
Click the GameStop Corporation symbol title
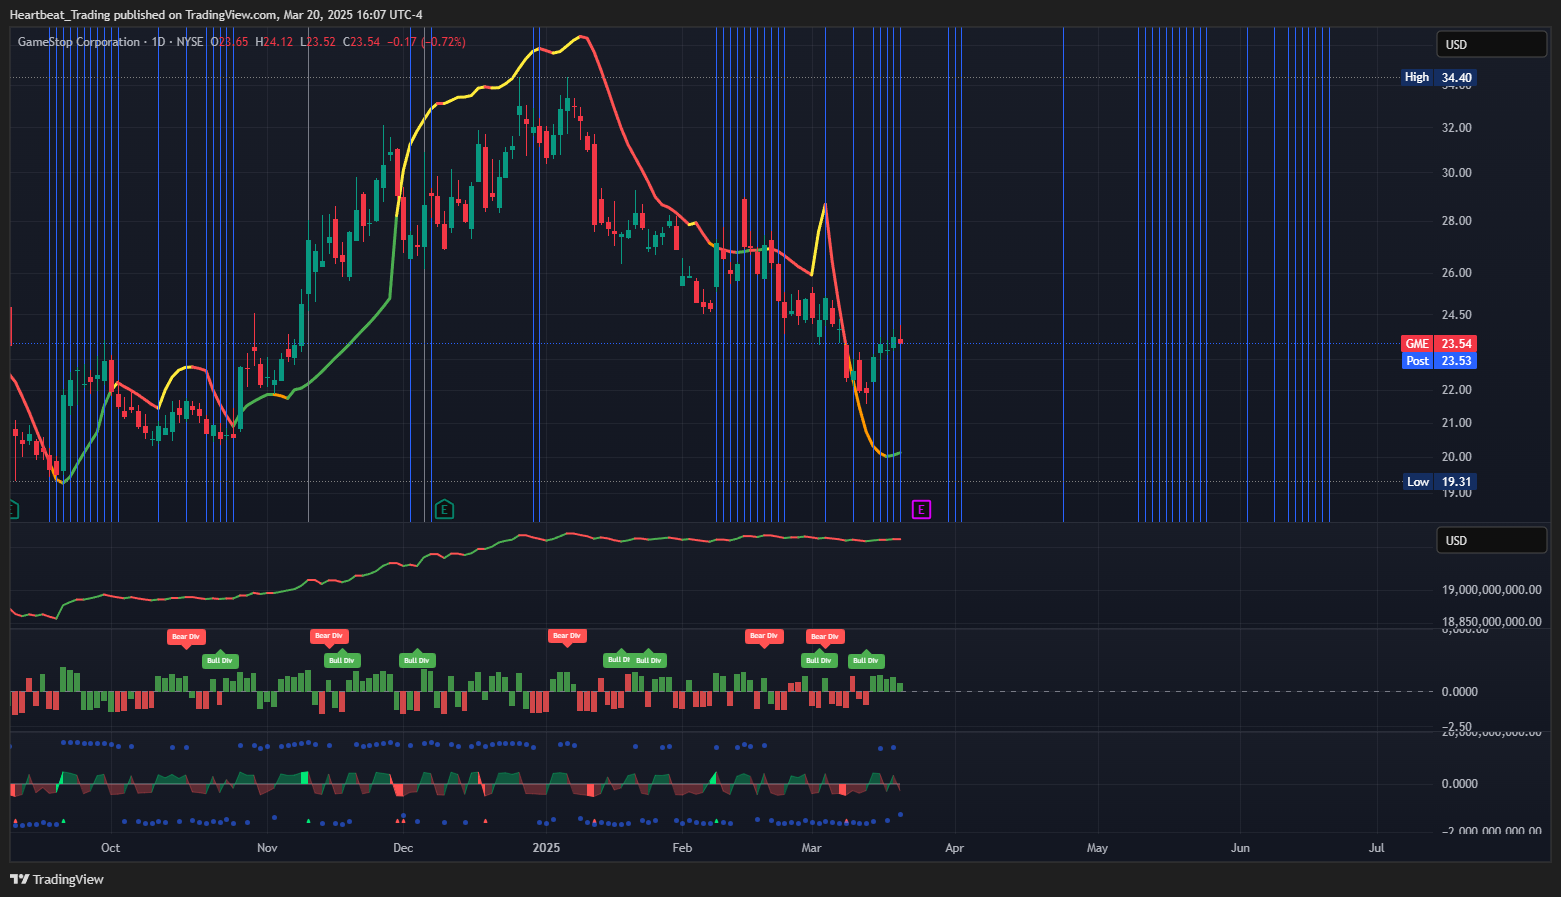(79, 42)
